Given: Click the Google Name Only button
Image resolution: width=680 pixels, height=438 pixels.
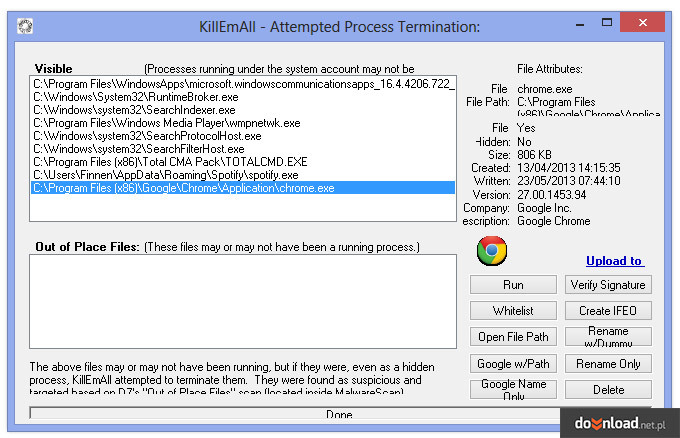Looking at the screenshot, I should pos(513,389).
